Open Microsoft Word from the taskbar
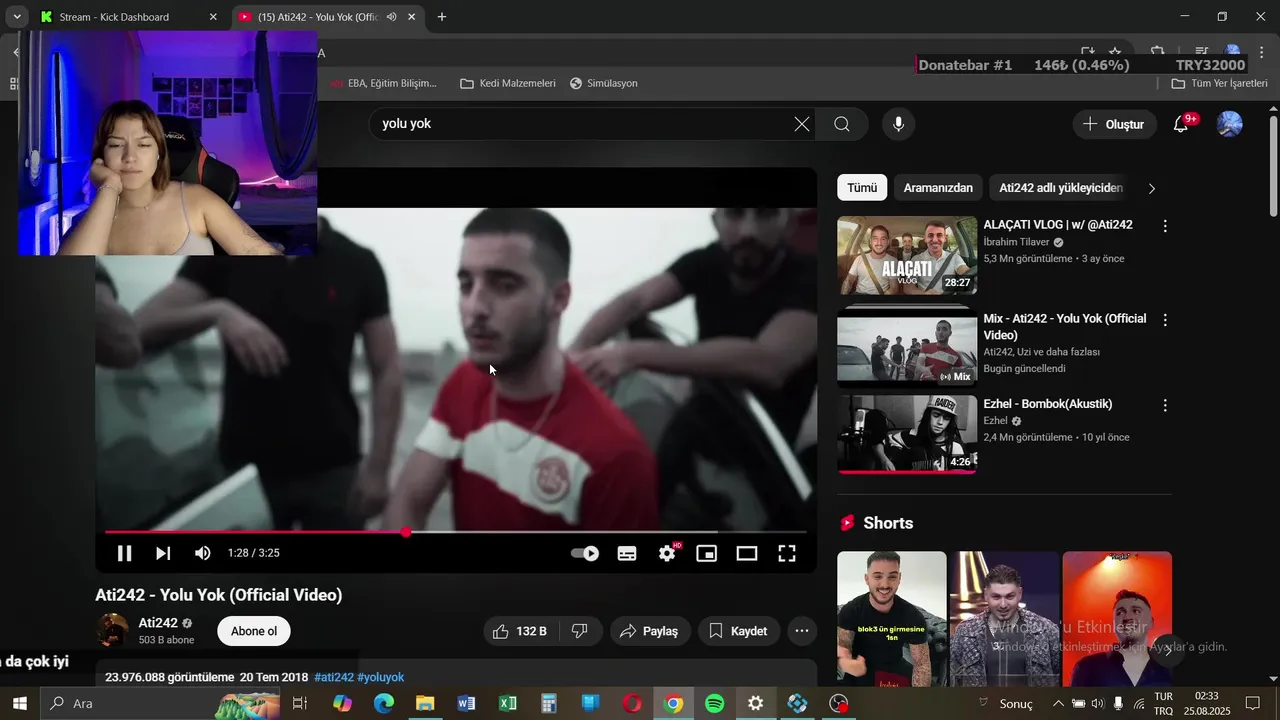 pyautogui.click(x=466, y=703)
